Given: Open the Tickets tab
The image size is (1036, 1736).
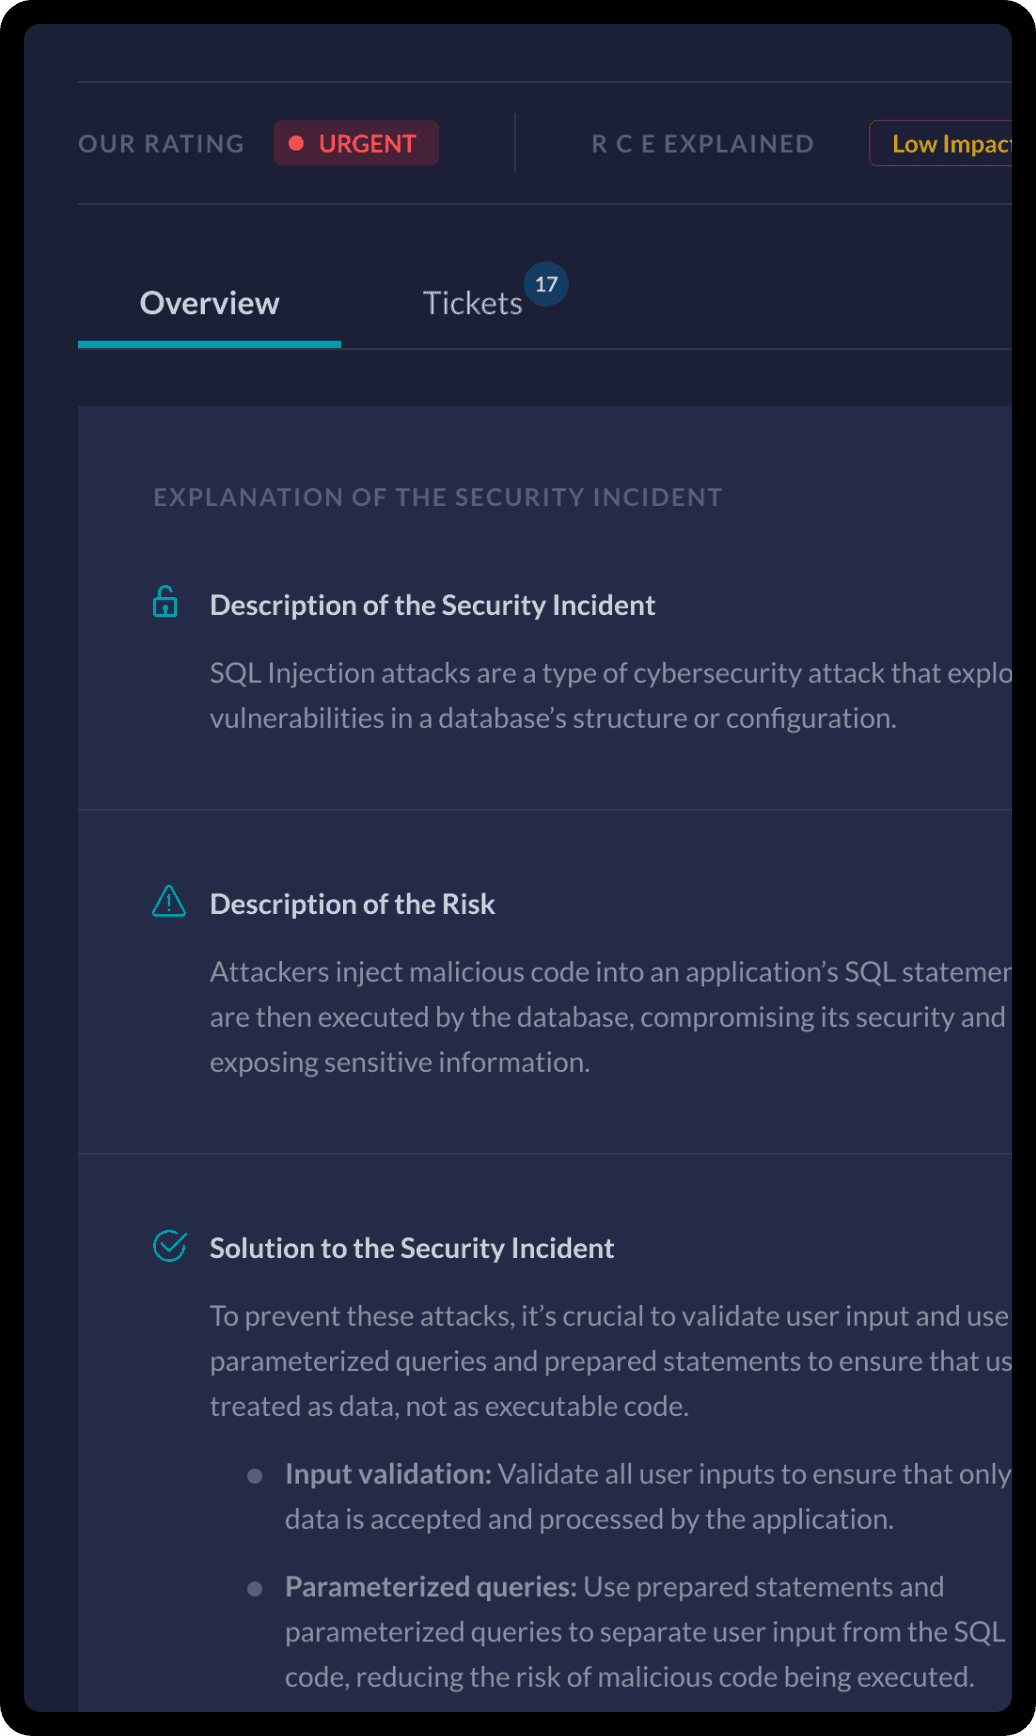Looking at the screenshot, I should click(x=472, y=303).
